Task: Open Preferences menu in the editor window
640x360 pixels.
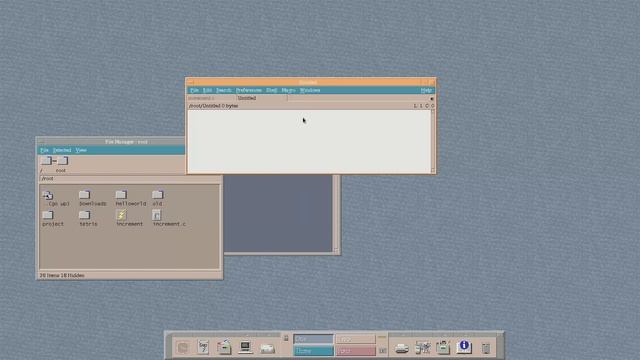Action: click(249, 90)
